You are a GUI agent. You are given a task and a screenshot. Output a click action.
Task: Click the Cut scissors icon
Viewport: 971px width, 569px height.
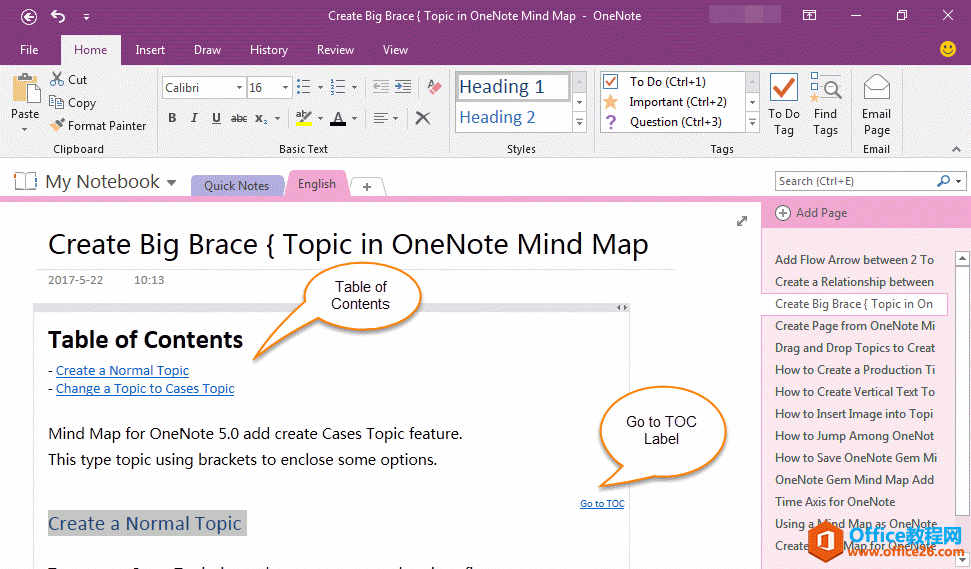[57, 80]
